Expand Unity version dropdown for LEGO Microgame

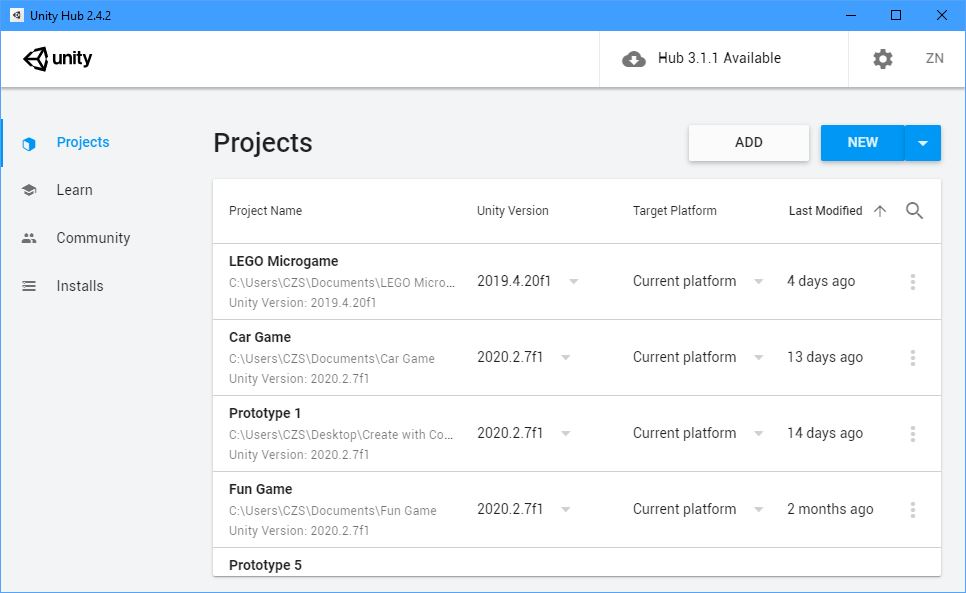click(x=573, y=282)
